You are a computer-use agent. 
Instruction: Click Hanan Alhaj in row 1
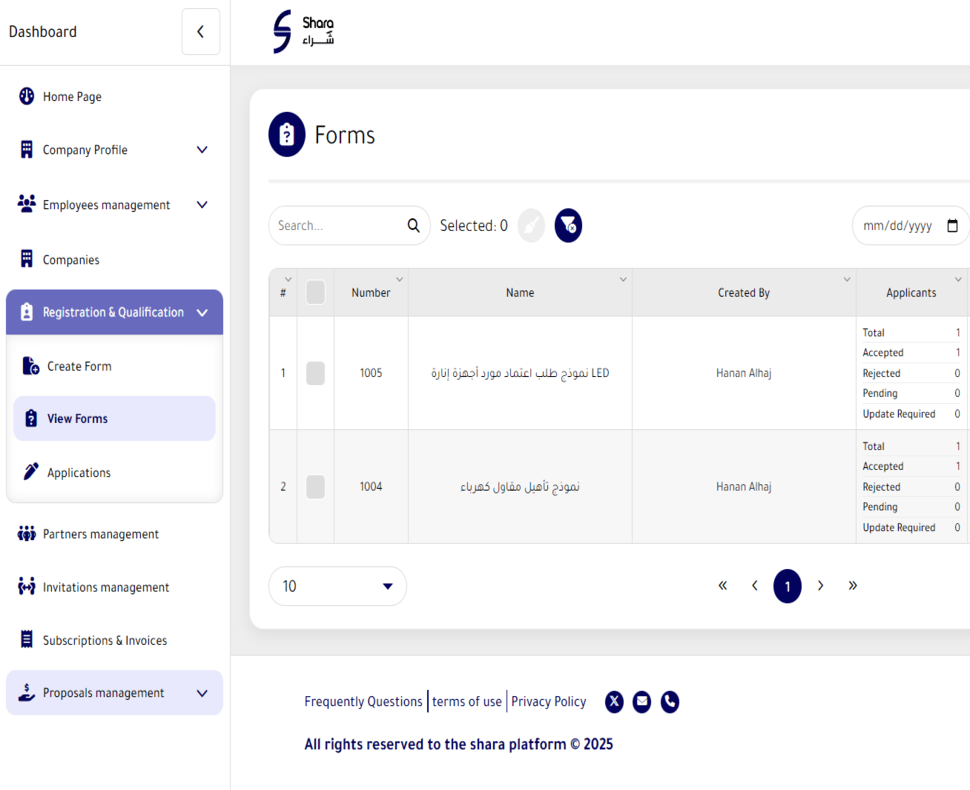[x=744, y=373]
